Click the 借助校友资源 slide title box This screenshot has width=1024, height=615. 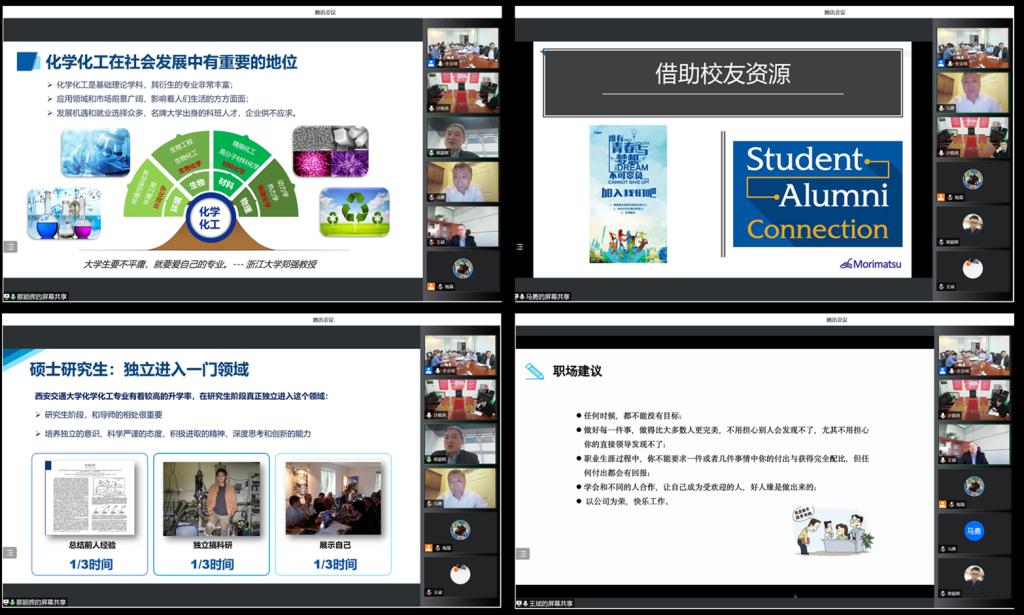[x=722, y=74]
